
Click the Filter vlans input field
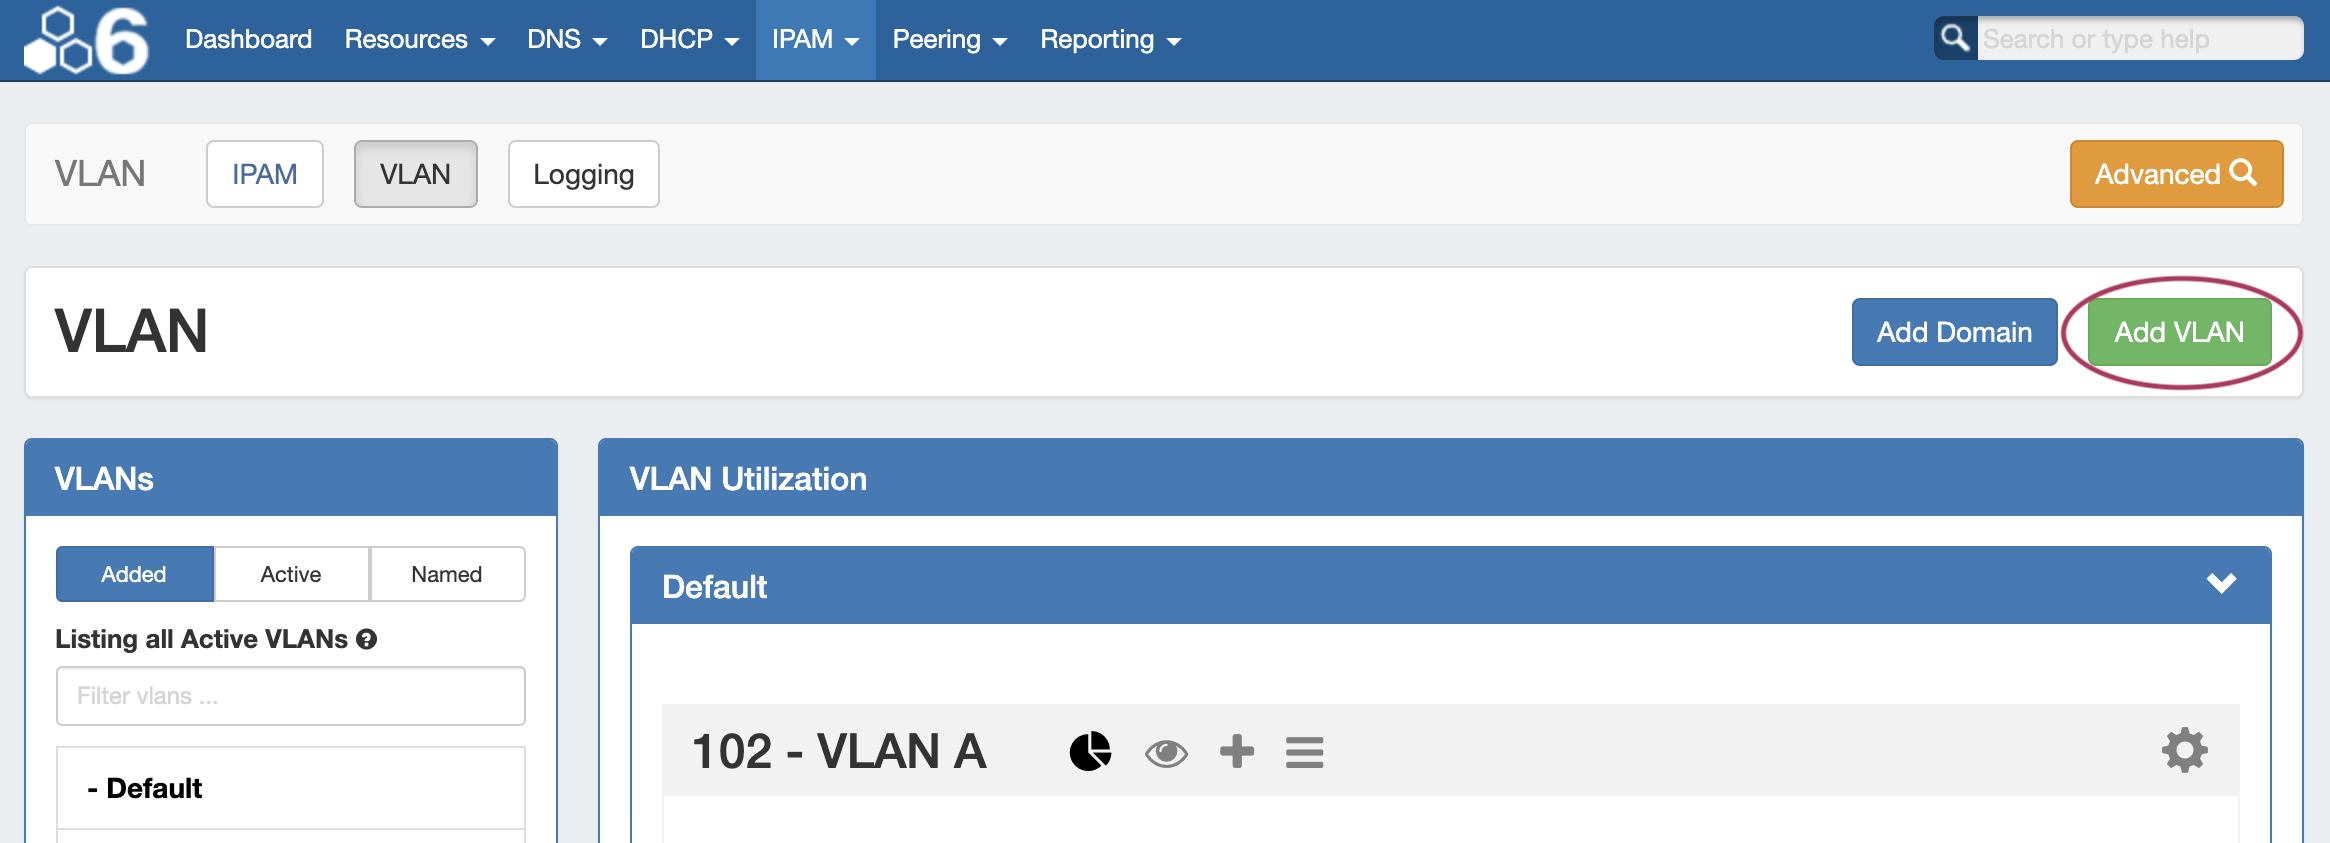click(290, 696)
